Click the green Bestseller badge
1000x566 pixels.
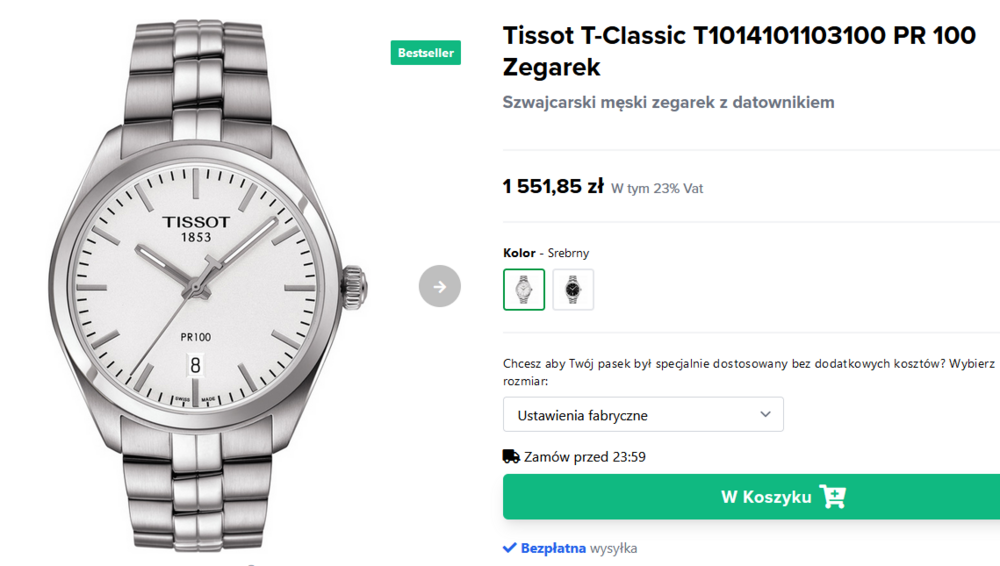[426, 53]
